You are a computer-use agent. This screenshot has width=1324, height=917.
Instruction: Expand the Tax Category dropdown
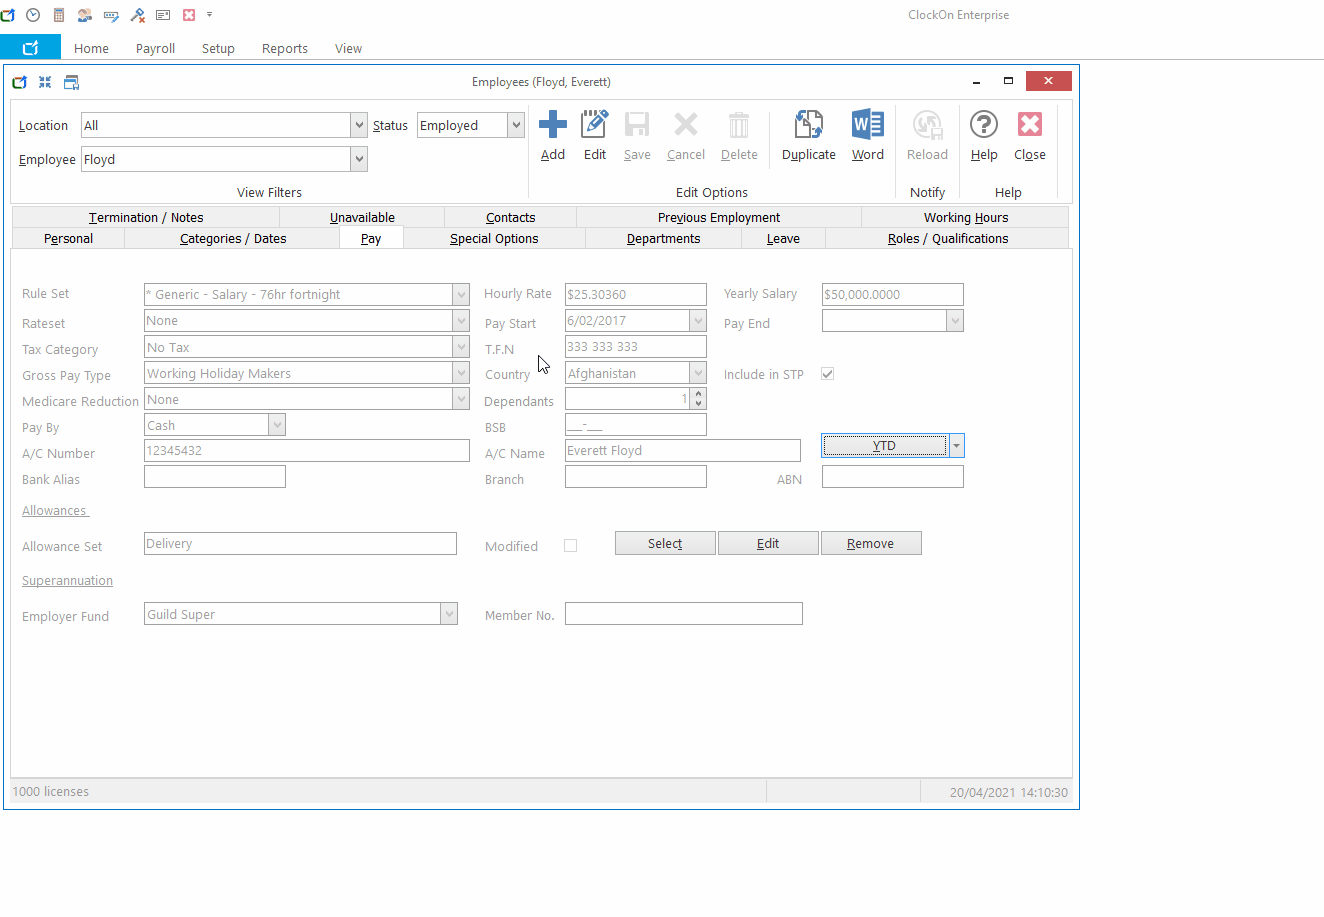coord(461,347)
